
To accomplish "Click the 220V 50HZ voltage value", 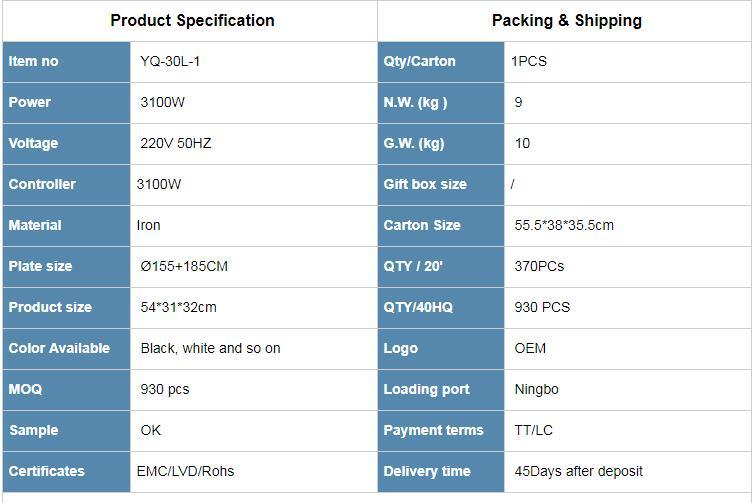I will point(176,143).
